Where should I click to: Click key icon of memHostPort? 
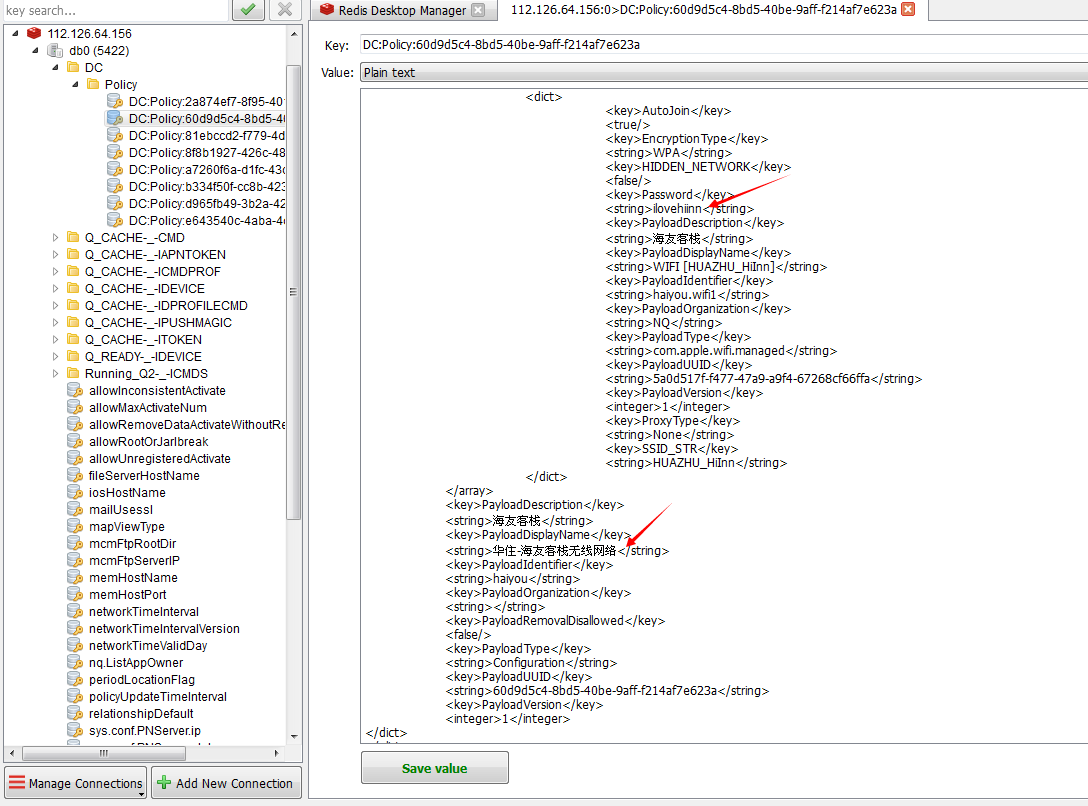tap(75, 594)
